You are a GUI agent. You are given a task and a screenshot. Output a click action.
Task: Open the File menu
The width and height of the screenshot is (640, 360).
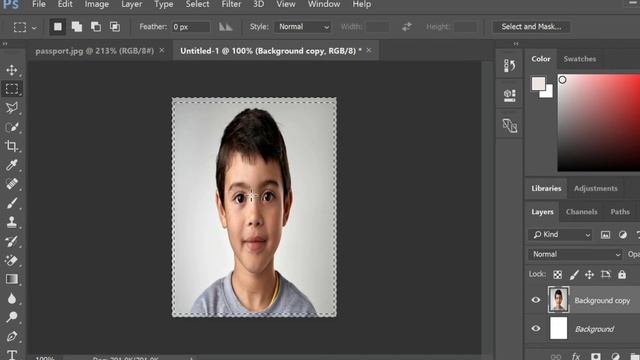pos(39,4)
